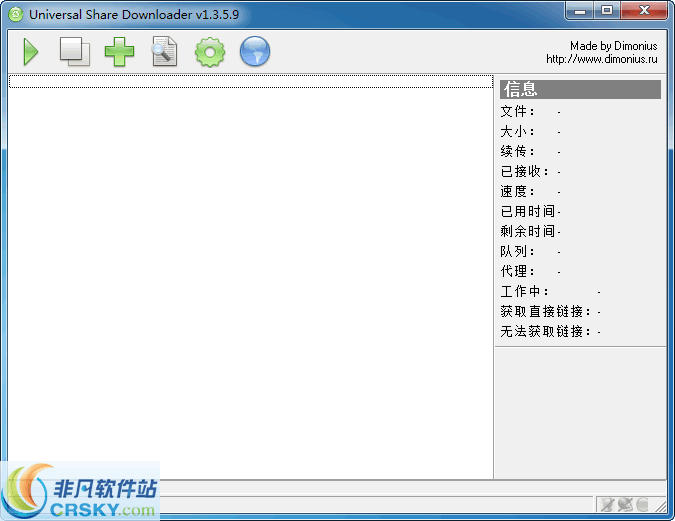Click the gray round indicator in status bar
The image size is (675, 521).
click(642, 504)
